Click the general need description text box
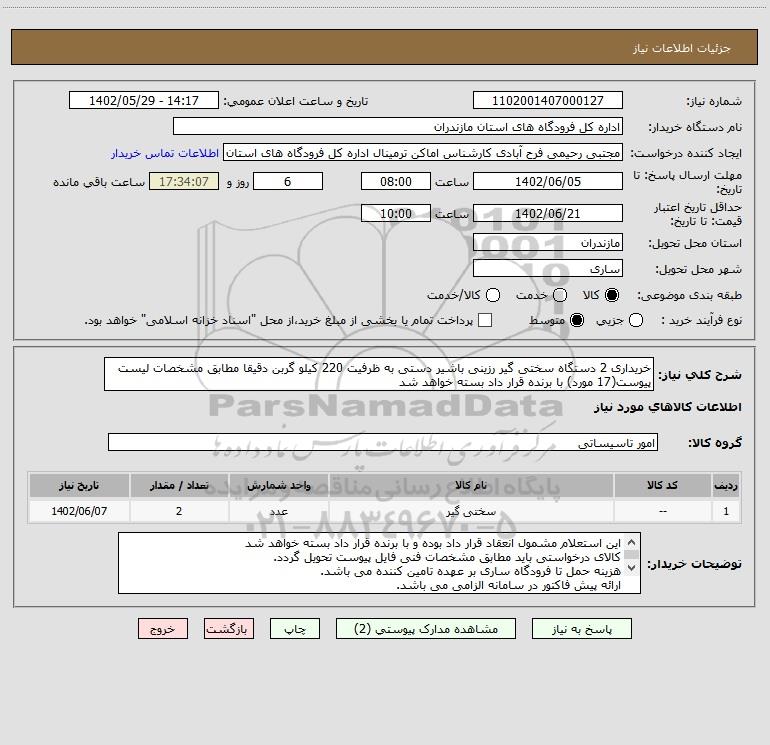The height and width of the screenshot is (745, 770). 379,374
